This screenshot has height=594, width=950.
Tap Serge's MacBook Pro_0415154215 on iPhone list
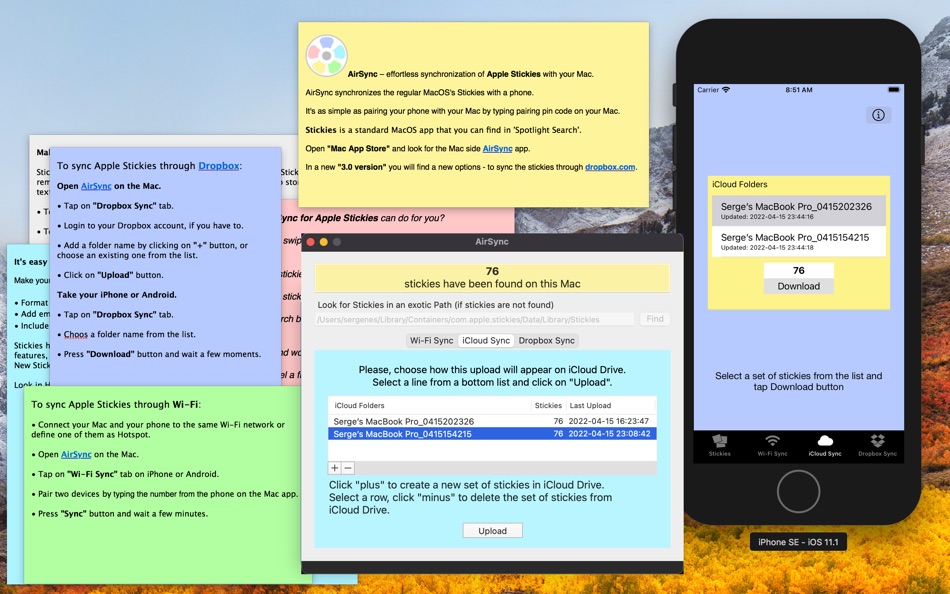(799, 241)
